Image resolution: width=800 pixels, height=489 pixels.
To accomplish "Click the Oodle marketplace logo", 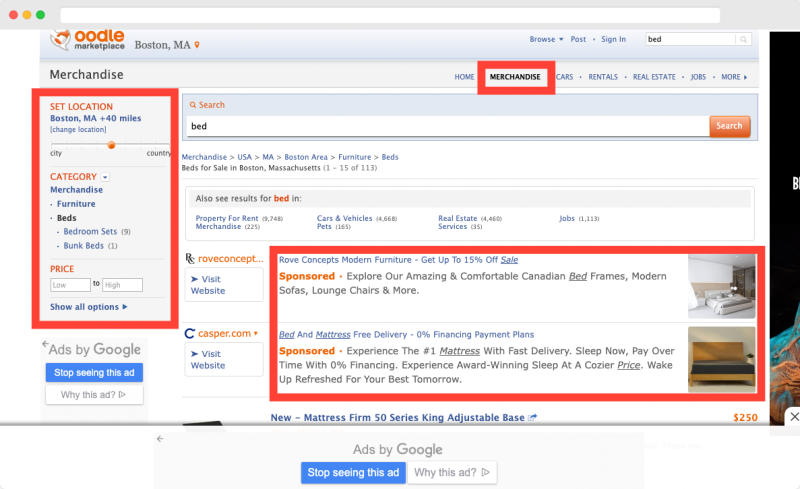I will 87,40.
